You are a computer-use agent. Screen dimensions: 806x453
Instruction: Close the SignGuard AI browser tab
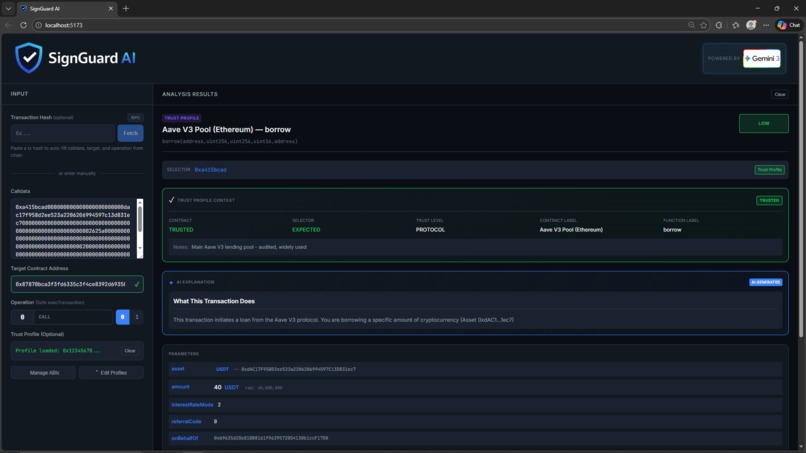(x=111, y=8)
